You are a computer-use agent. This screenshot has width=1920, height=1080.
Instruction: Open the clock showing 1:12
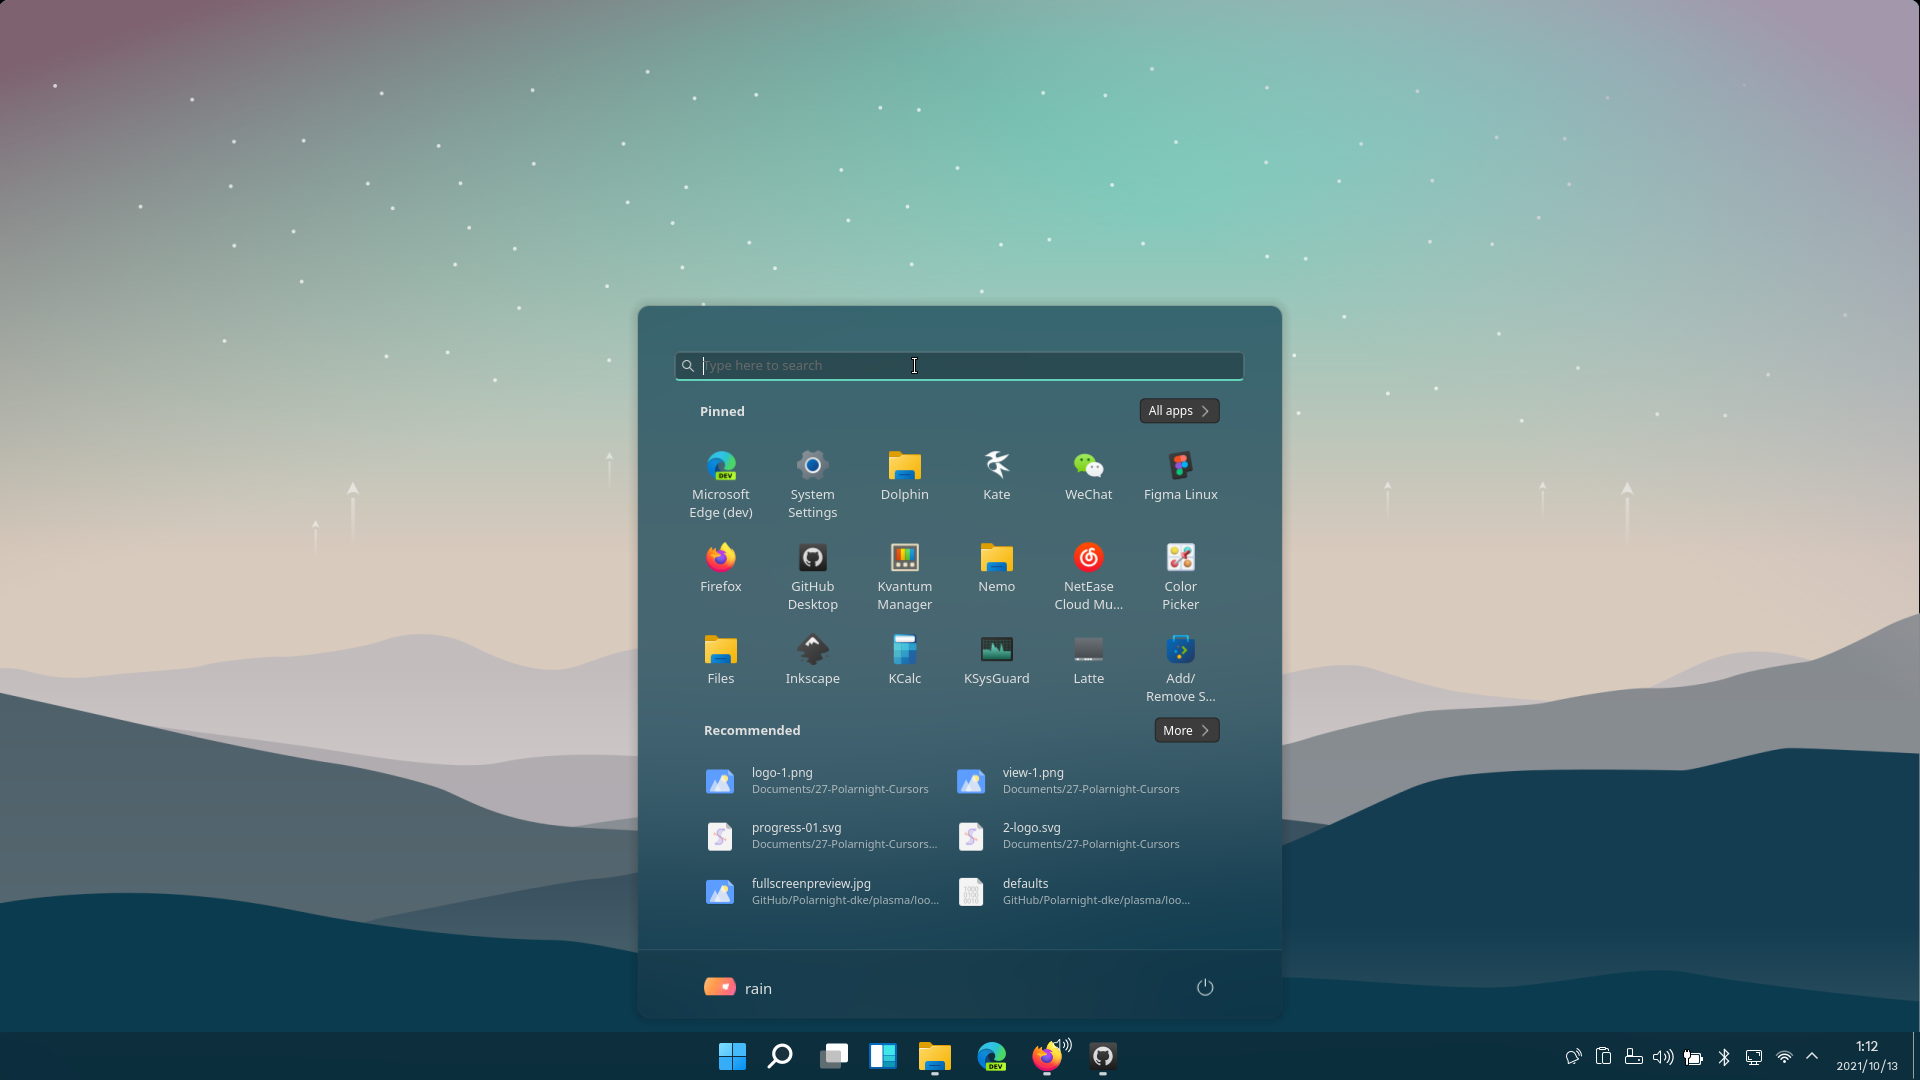1867,1056
